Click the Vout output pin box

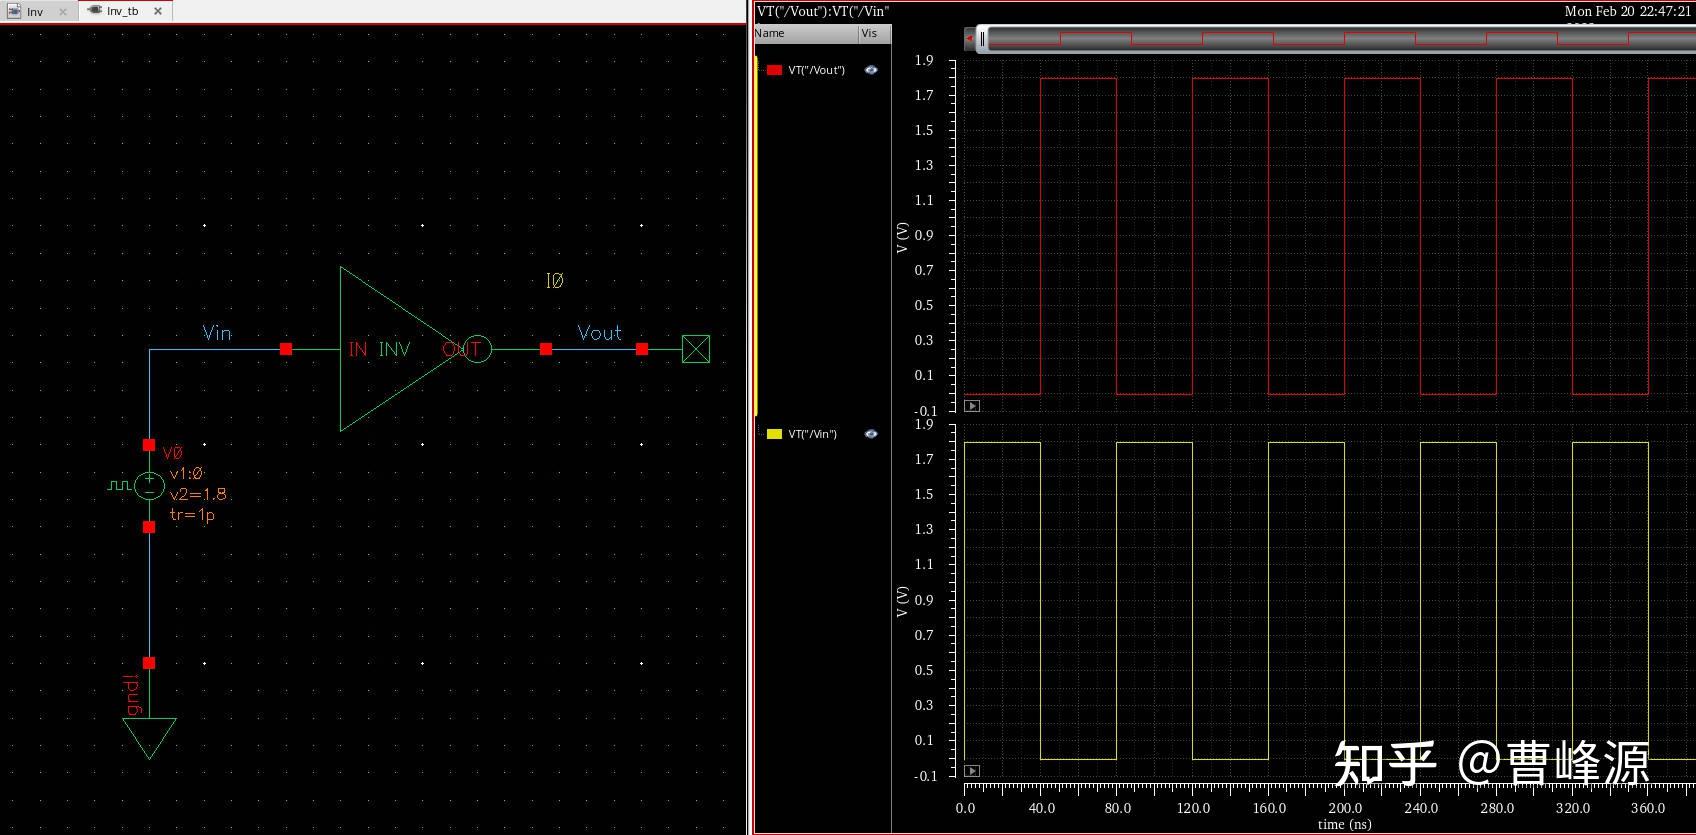coord(695,349)
